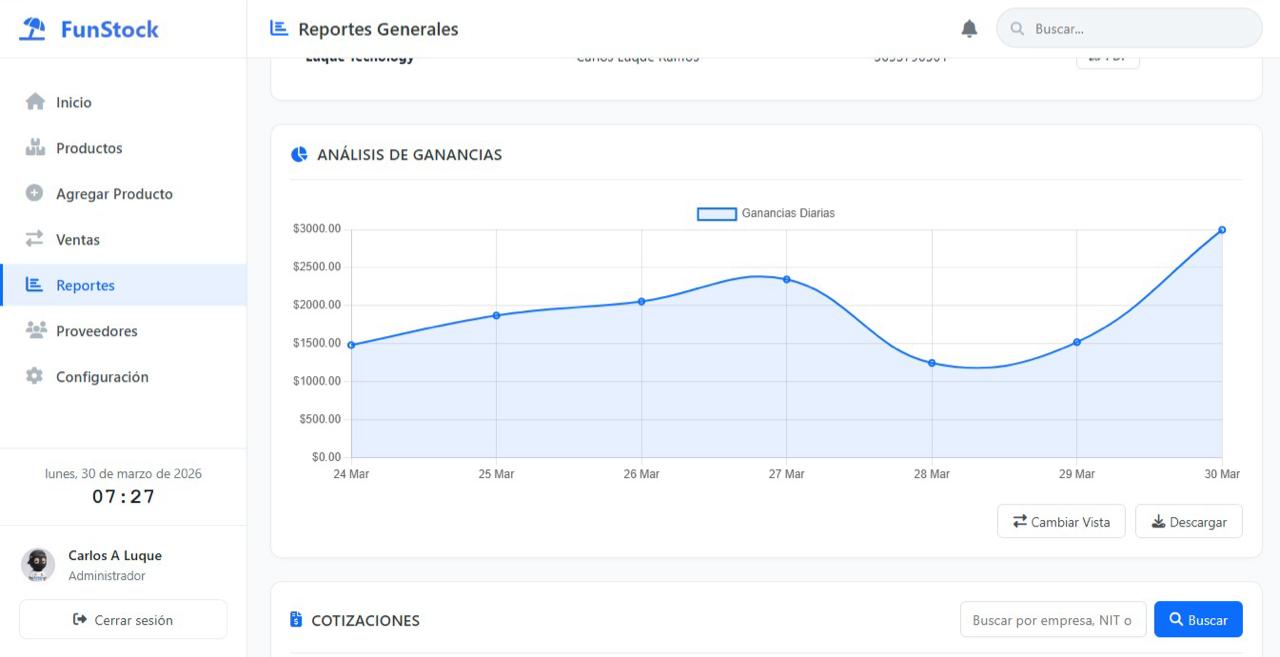
Task: Click the Configuración gear icon
Action: (35, 377)
